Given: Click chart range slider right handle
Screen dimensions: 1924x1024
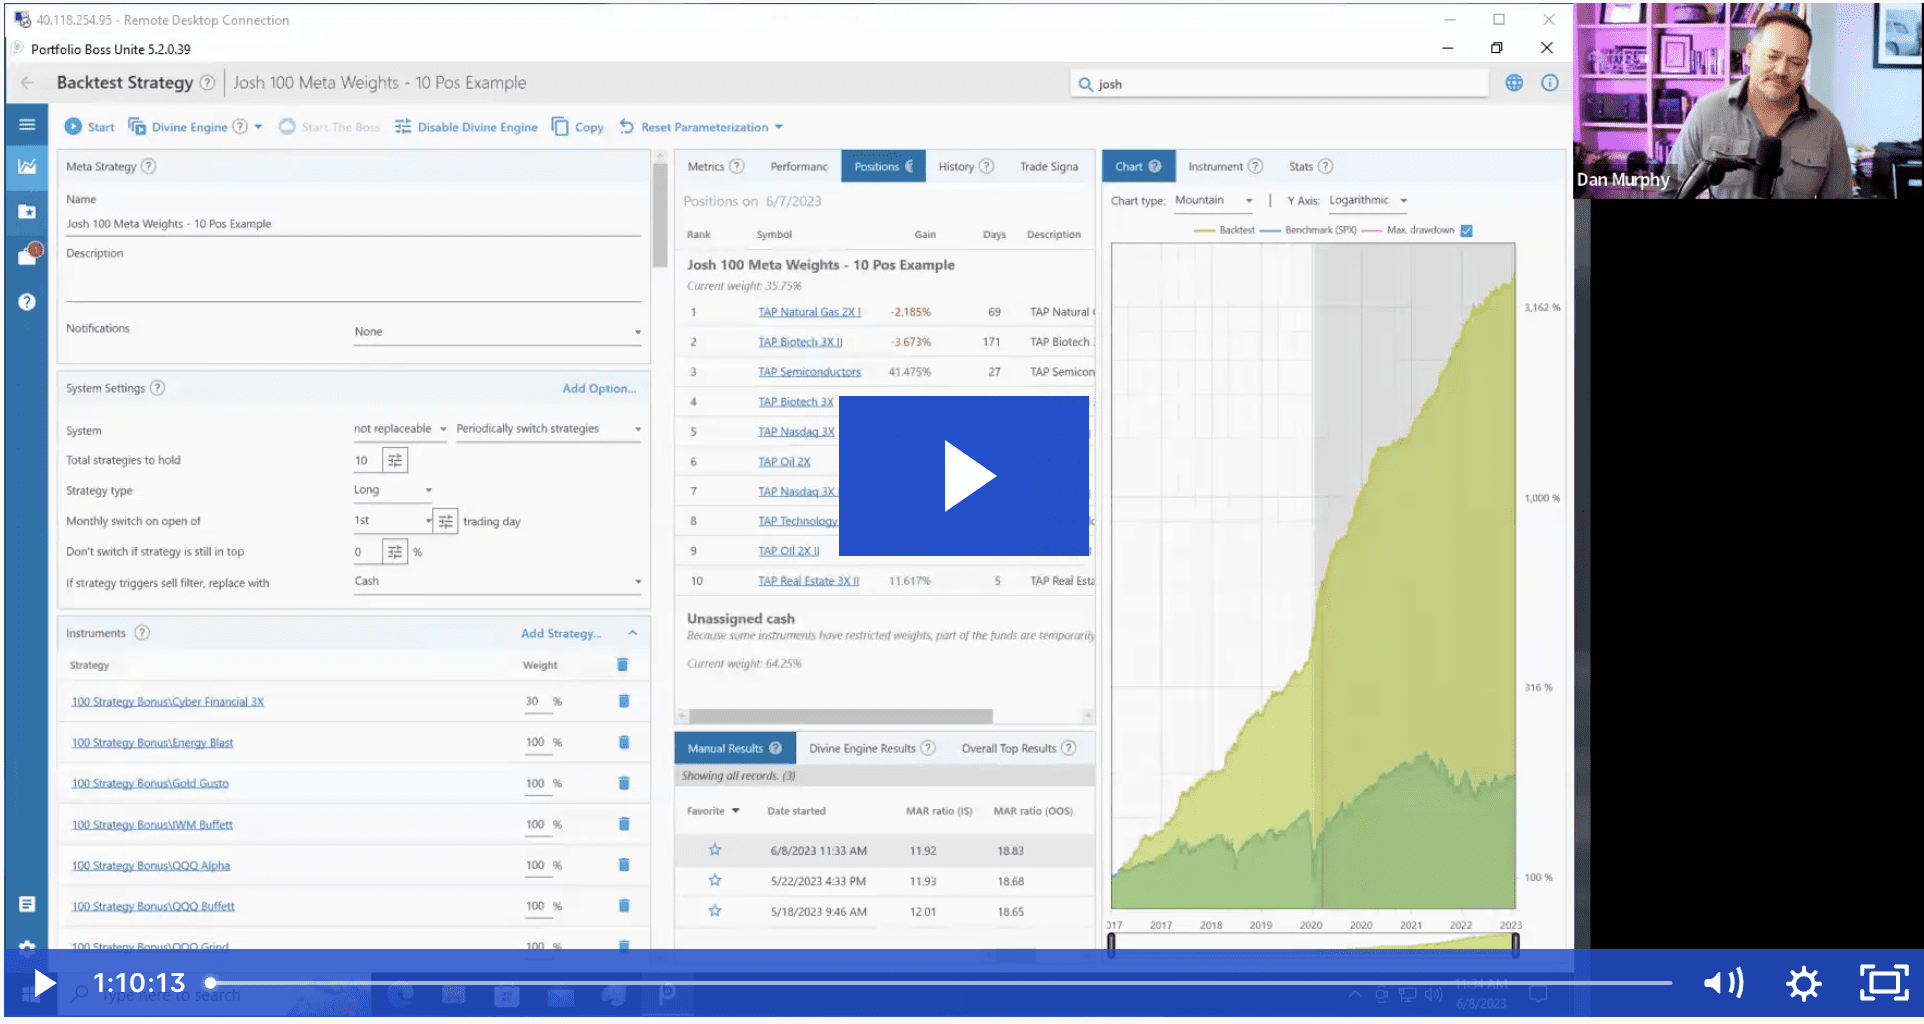Looking at the screenshot, I should (1515, 944).
